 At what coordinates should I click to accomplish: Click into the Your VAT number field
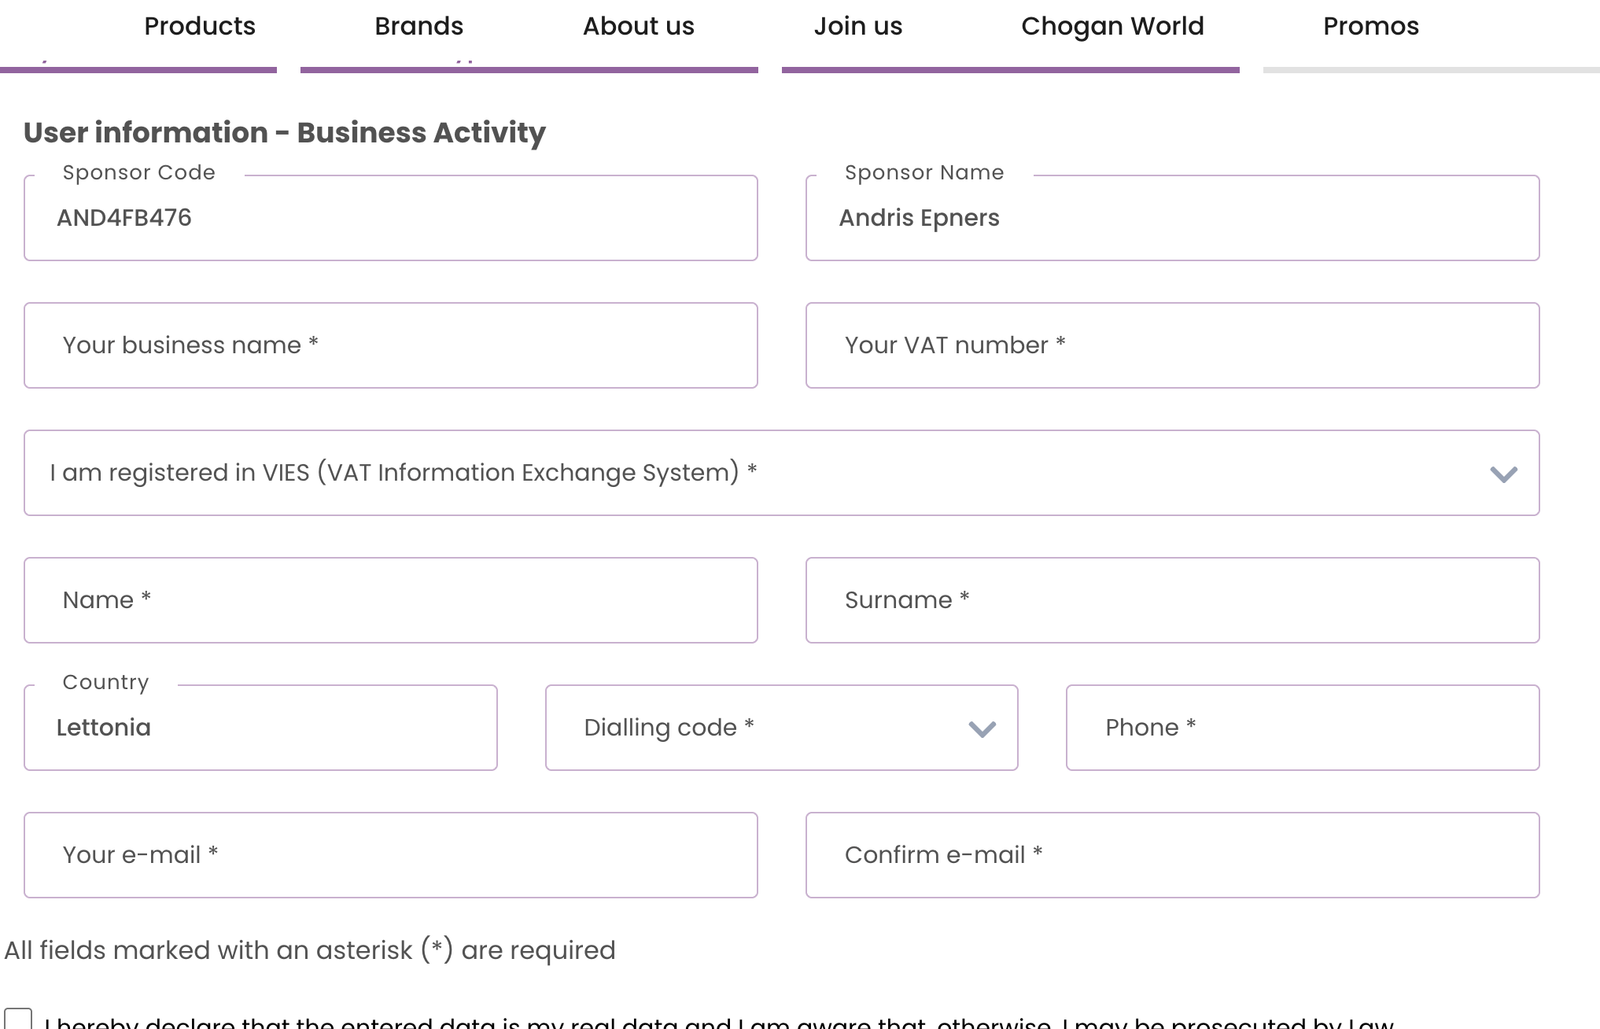tap(1172, 345)
